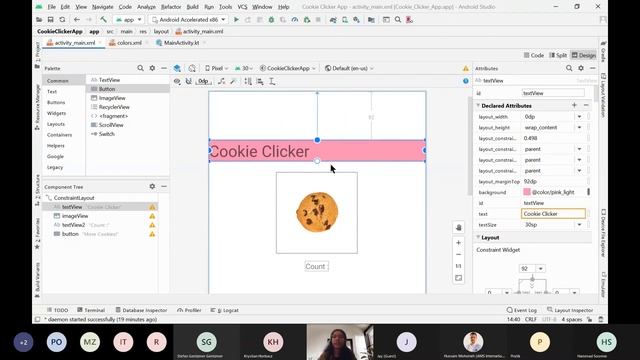Open the Default (en-us) locale dropdown
The width and height of the screenshot is (640, 360).
[349, 68]
